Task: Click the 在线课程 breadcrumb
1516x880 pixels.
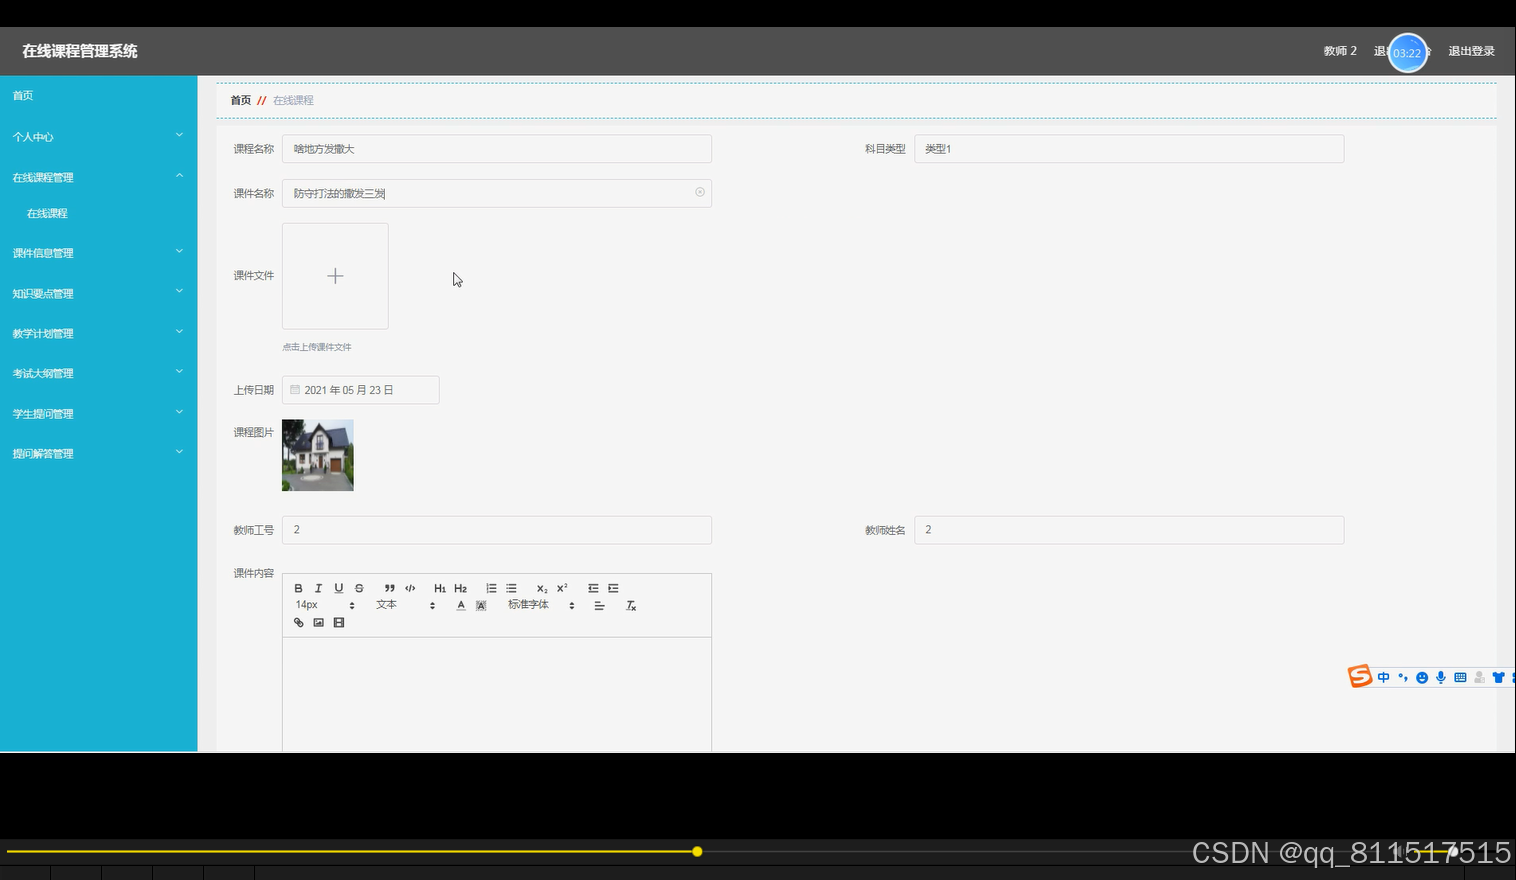Action: [293, 100]
